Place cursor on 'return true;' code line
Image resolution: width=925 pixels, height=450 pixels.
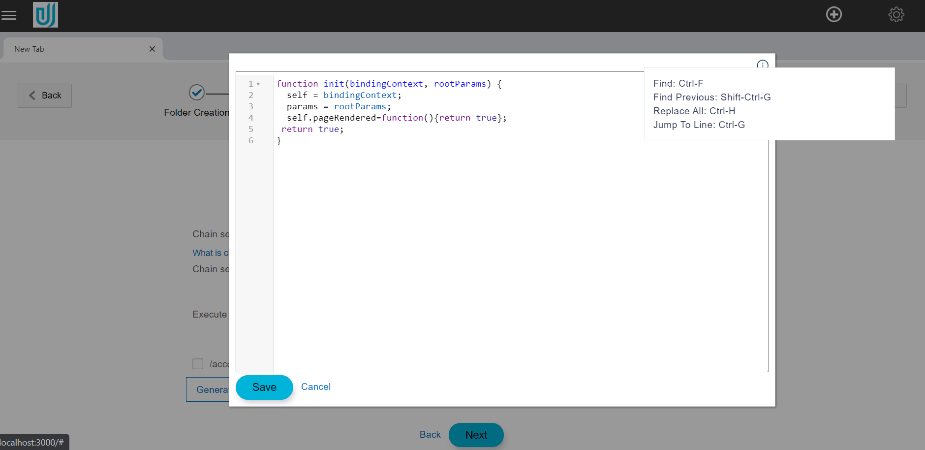[312, 129]
